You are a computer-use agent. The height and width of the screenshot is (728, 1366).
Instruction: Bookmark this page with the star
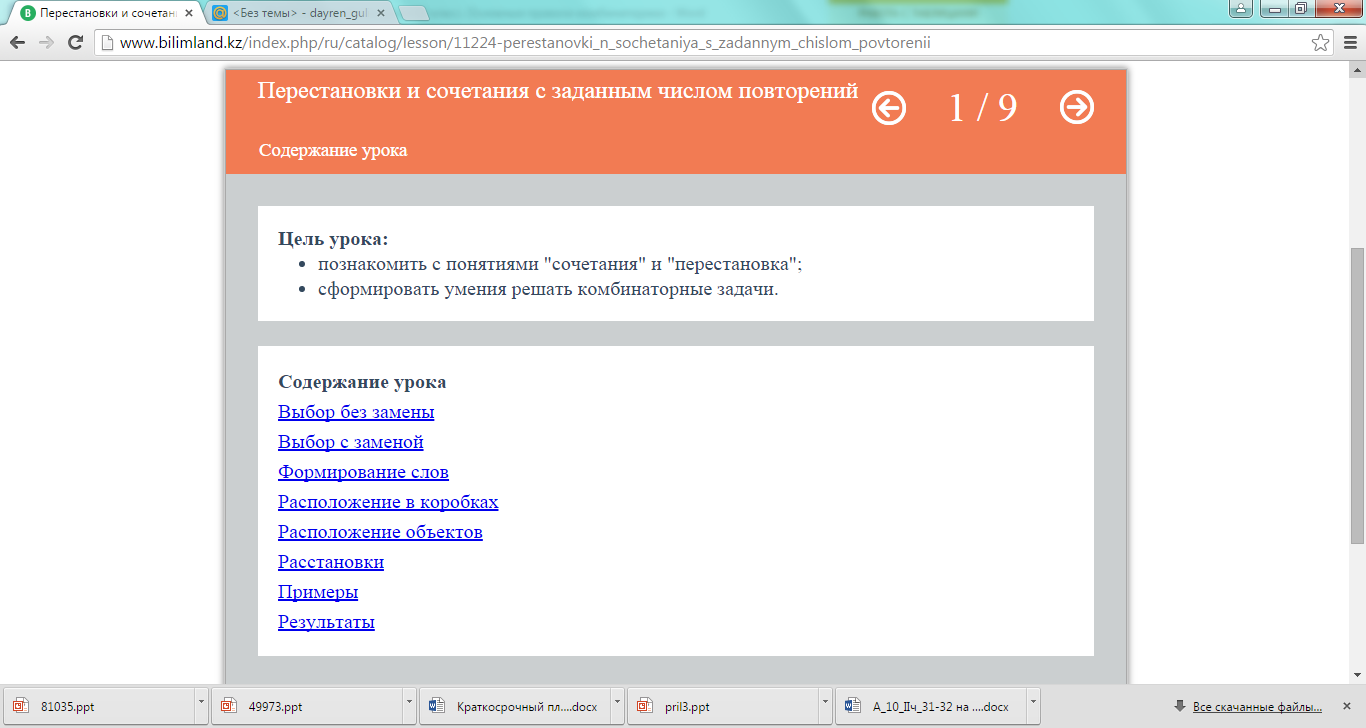pyautogui.click(x=1321, y=43)
